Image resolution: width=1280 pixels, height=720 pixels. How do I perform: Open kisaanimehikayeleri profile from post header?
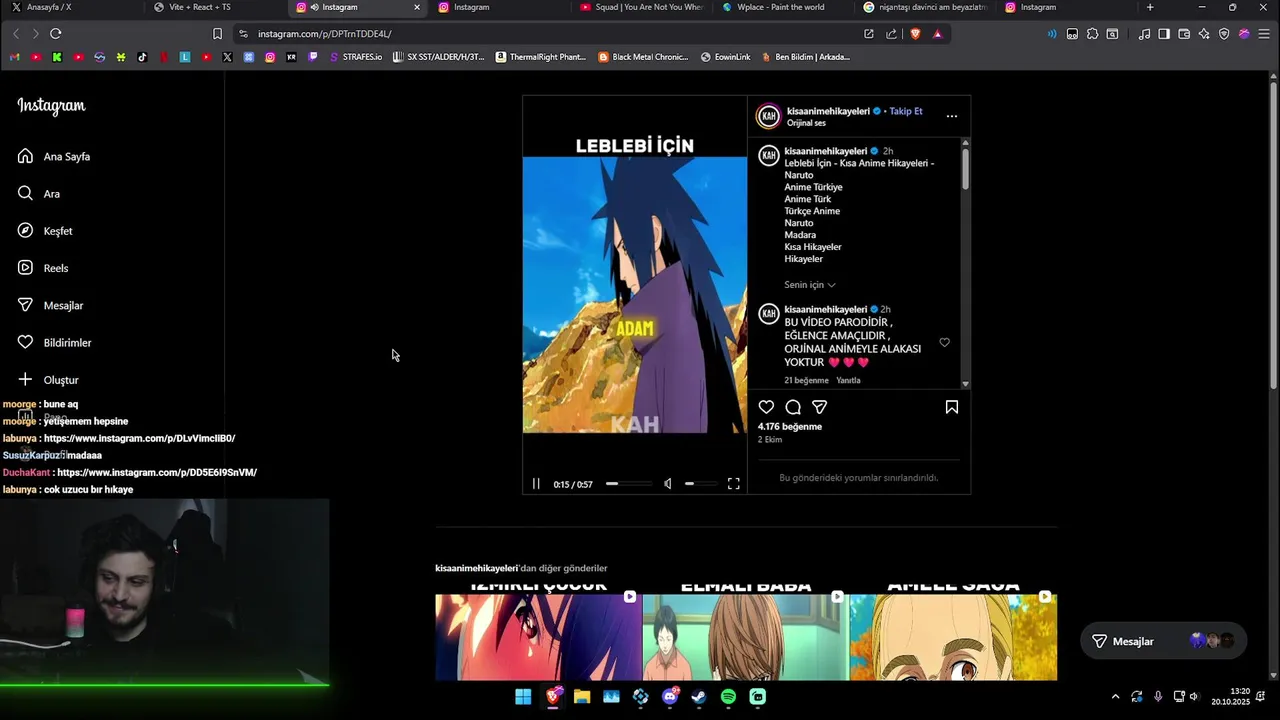coord(828,111)
